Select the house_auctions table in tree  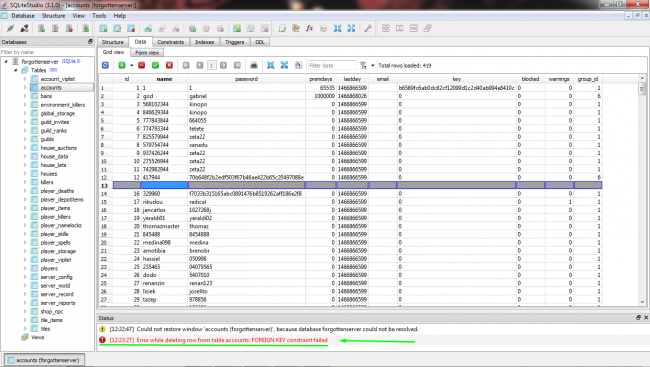click(x=58, y=148)
